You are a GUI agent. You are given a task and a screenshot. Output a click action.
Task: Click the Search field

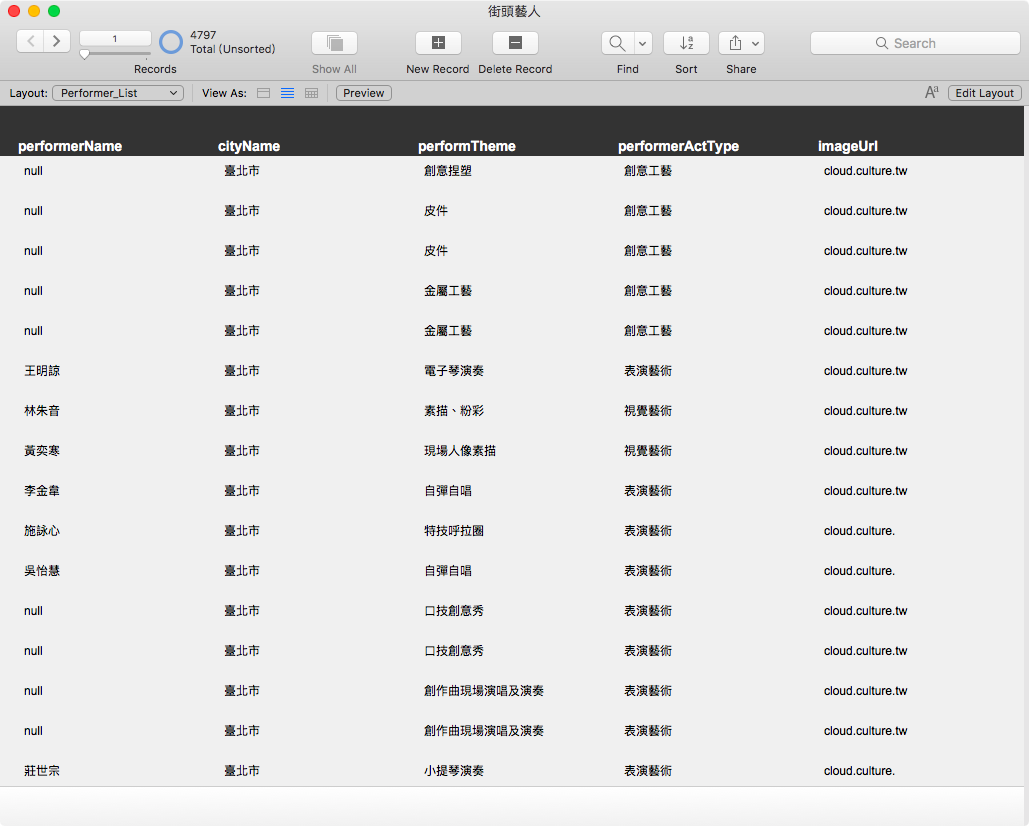click(915, 43)
